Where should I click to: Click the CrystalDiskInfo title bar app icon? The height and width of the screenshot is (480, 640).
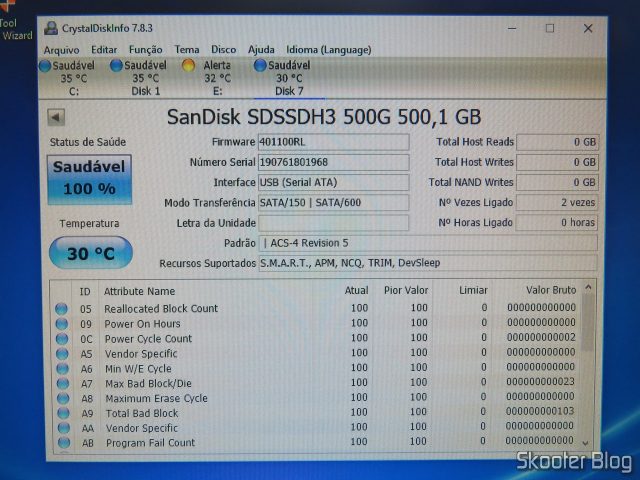click(x=51, y=28)
